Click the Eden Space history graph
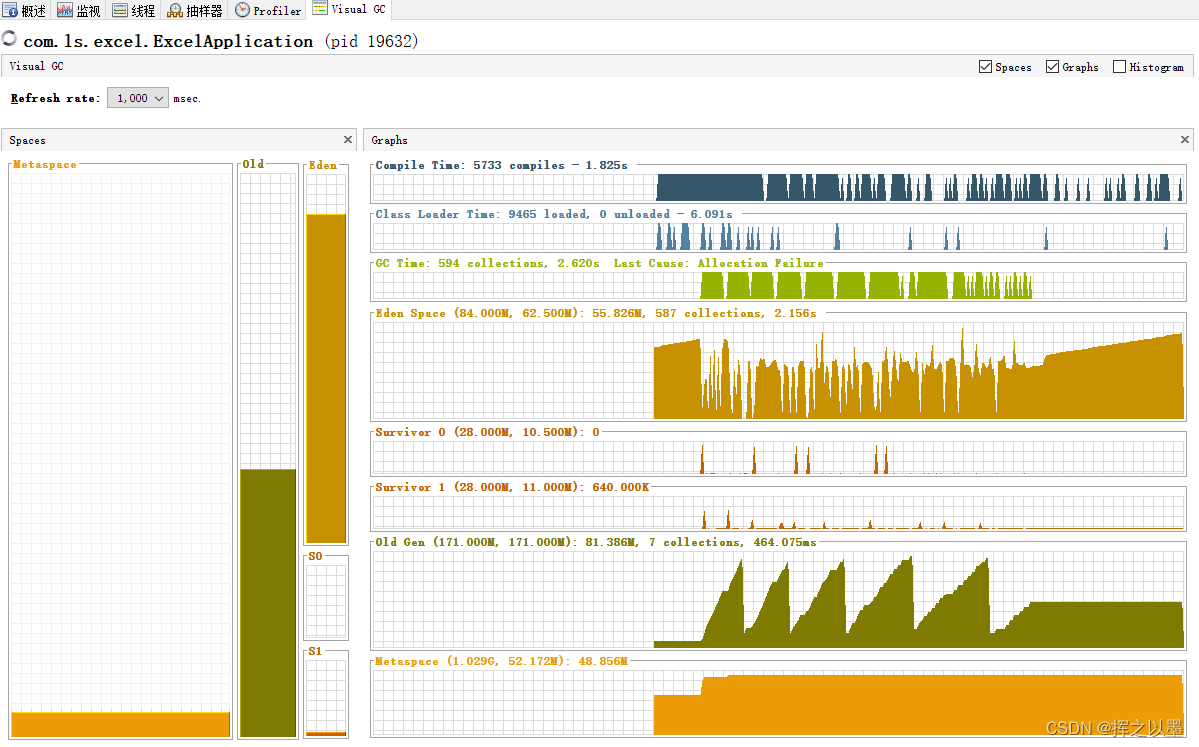 pos(778,370)
